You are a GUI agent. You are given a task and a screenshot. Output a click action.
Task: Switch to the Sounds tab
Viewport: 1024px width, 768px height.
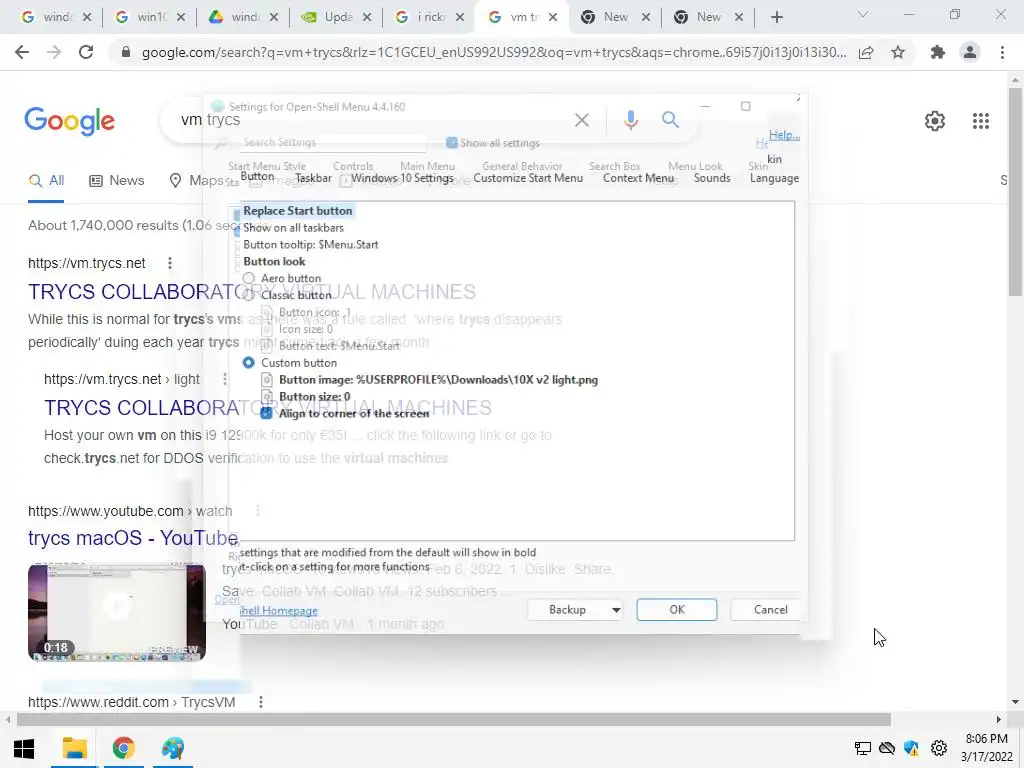coord(712,178)
